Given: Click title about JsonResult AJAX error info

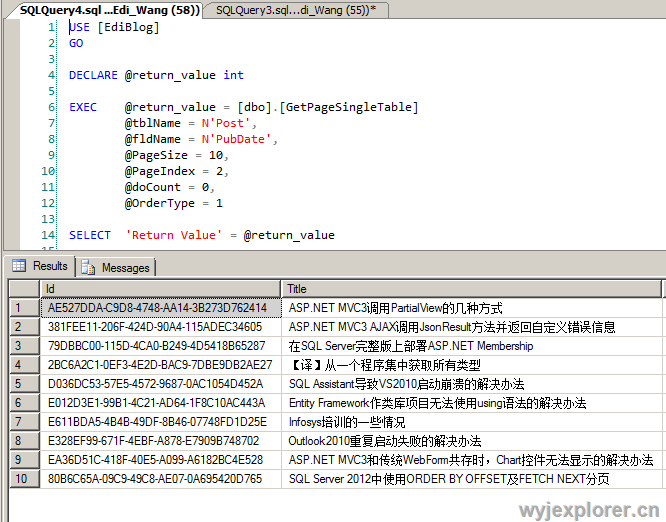Looking at the screenshot, I should pos(471,327).
